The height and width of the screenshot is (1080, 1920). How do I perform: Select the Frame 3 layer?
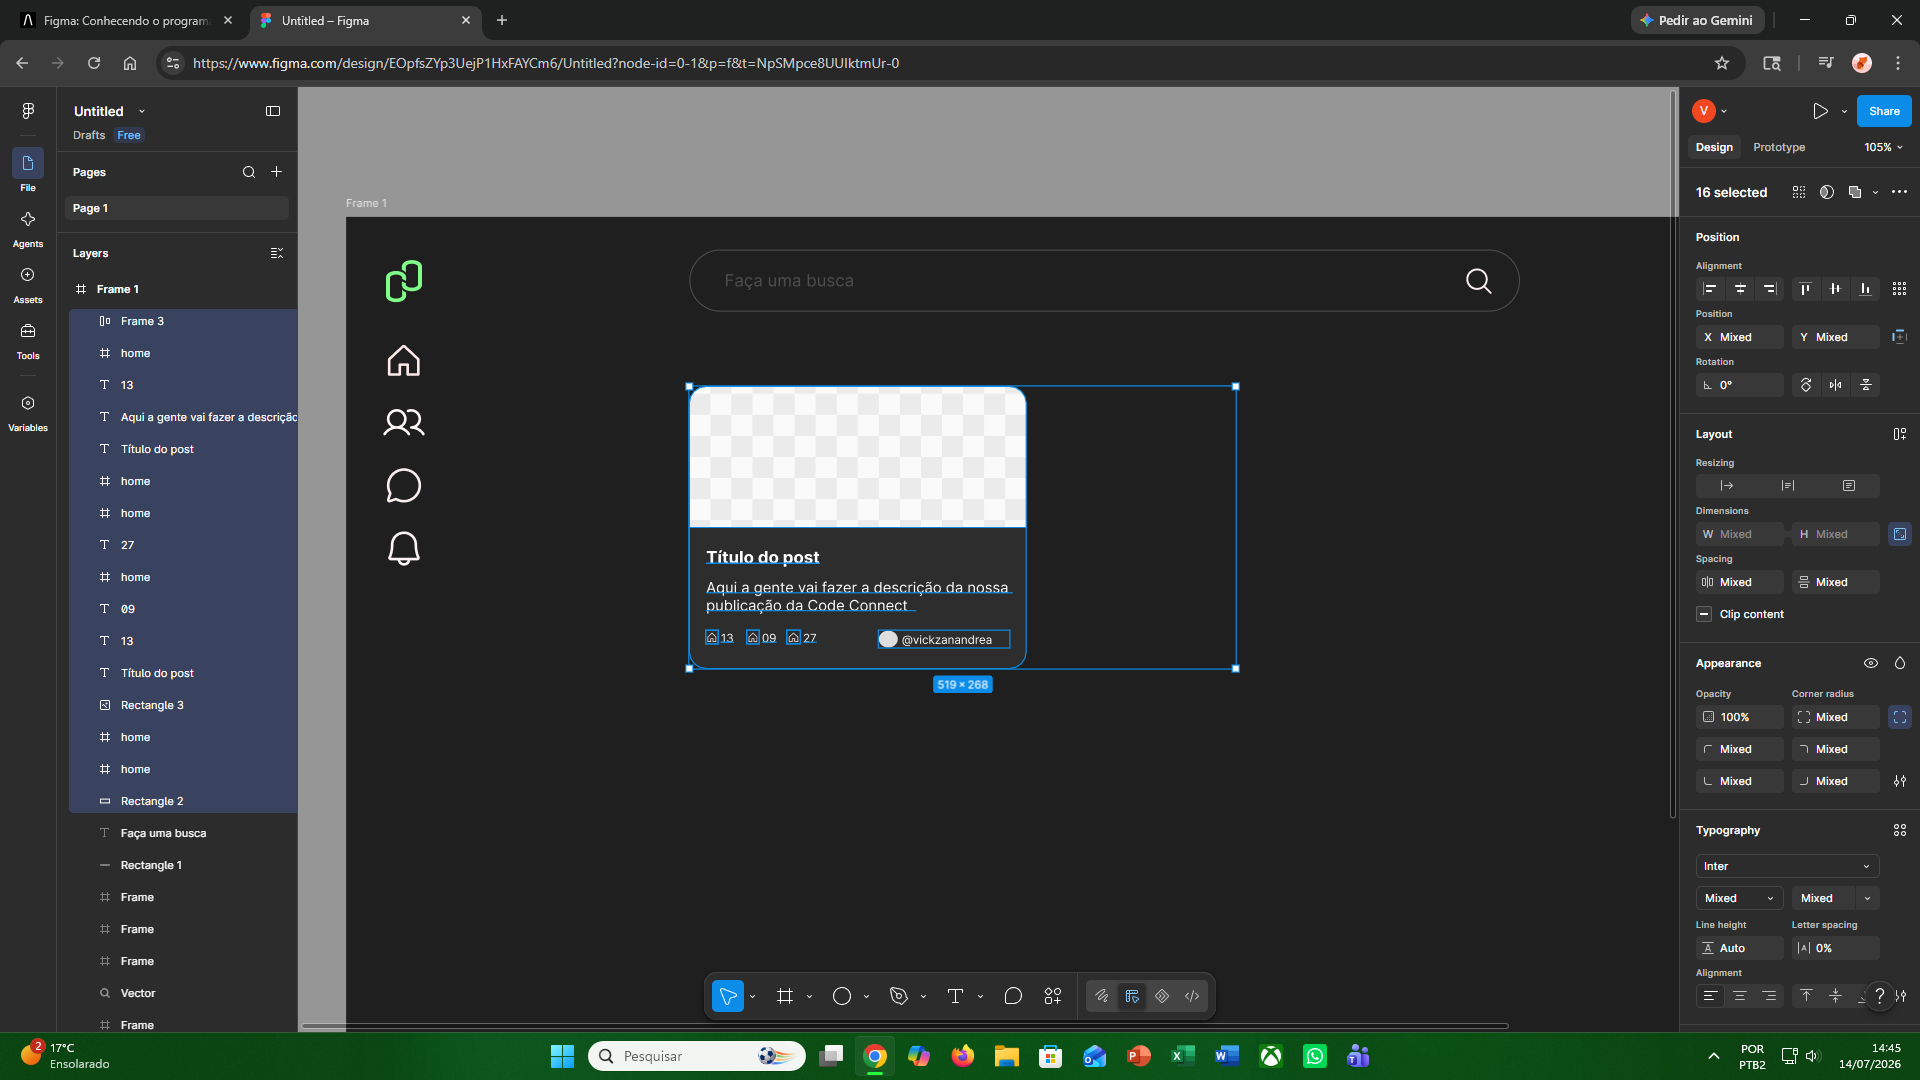(x=183, y=321)
